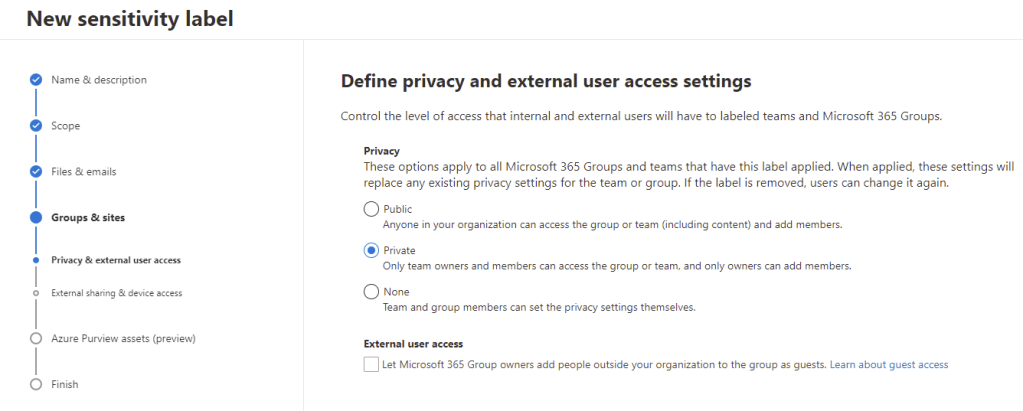This screenshot has height=411, width=1023.
Task: Open the Files & emails step
Action: tap(84, 171)
